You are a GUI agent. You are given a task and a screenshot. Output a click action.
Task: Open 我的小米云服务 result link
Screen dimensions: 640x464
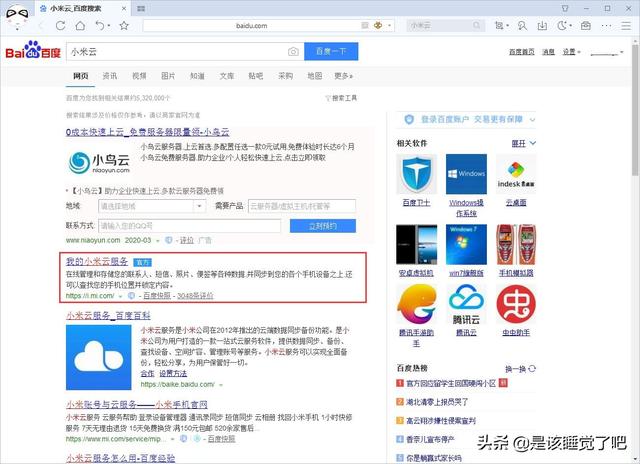(x=97, y=262)
